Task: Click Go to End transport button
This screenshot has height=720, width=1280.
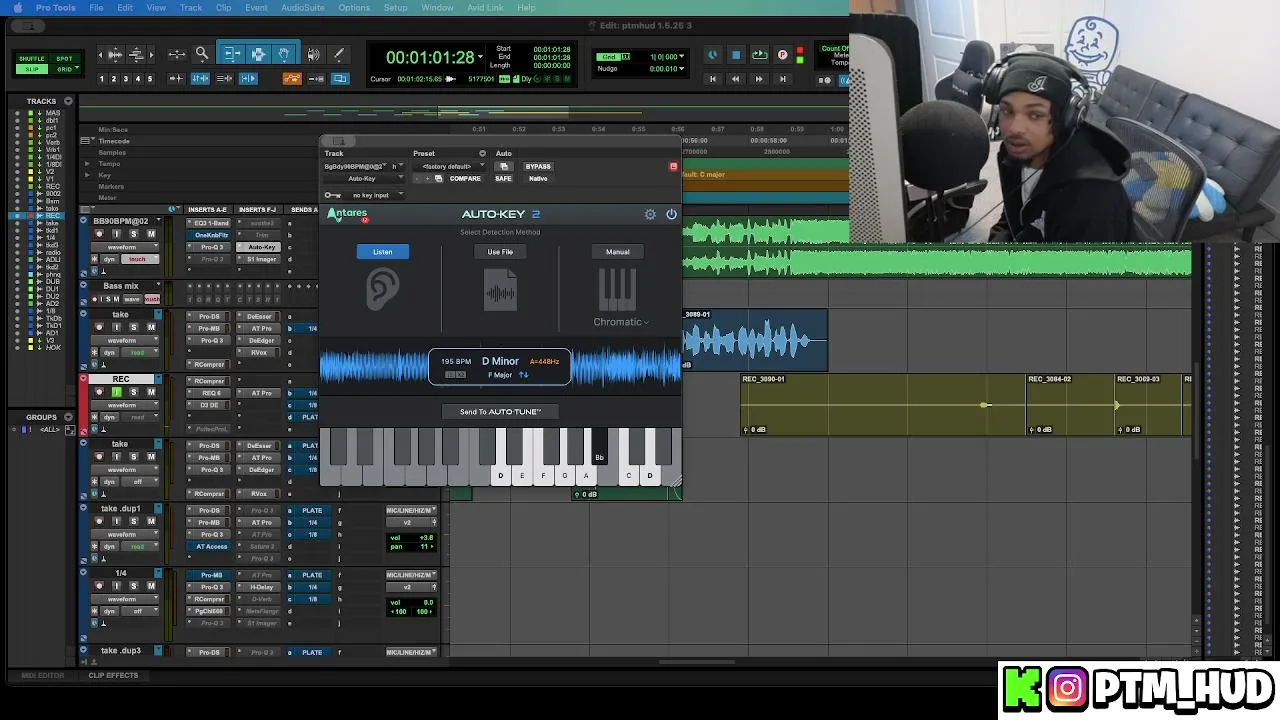Action: pos(782,79)
